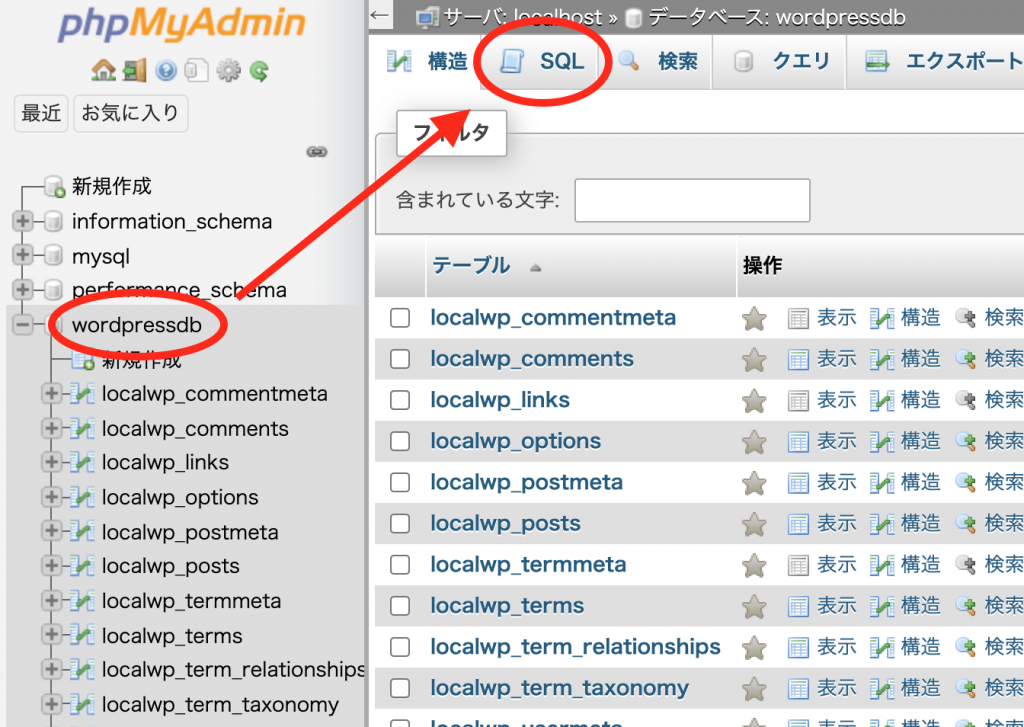Reload navigation panel green refresh icon

259,70
